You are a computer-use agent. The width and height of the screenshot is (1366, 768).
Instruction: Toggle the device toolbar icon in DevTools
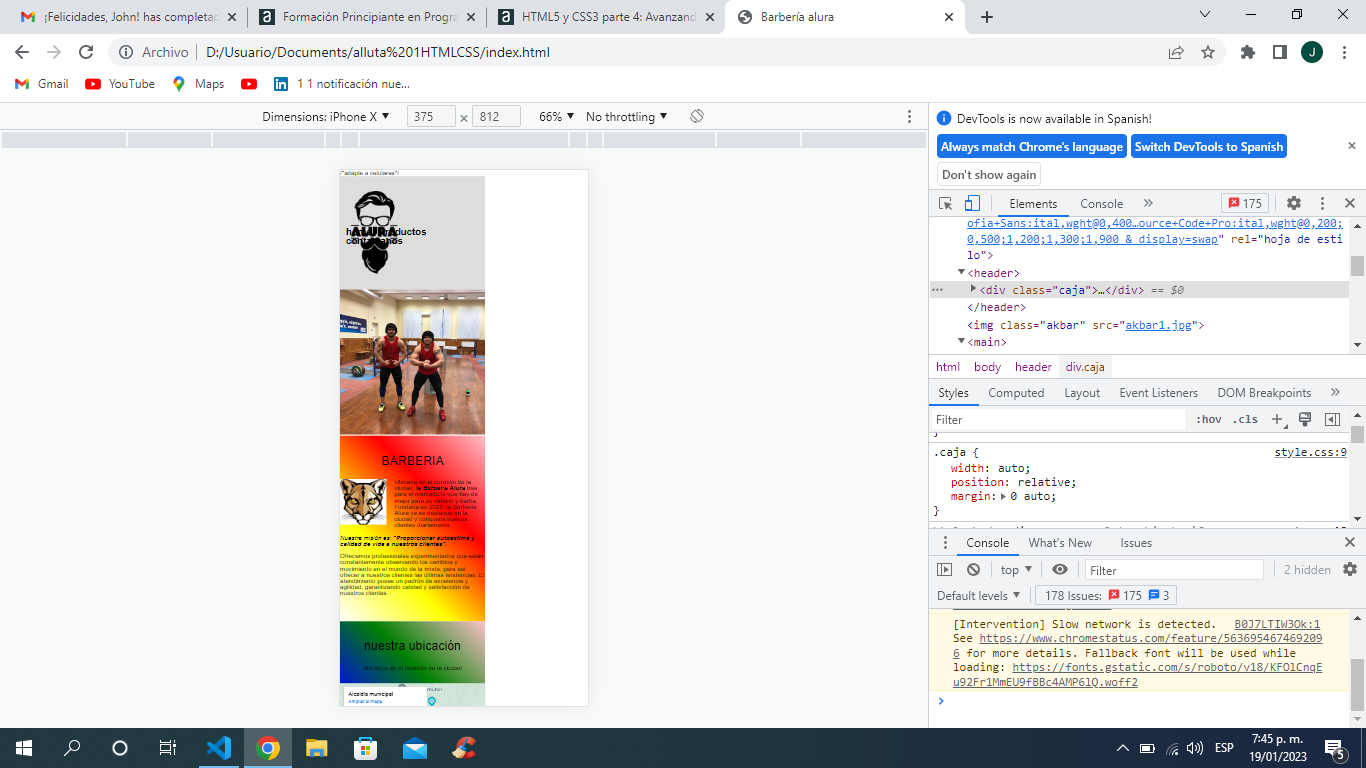[972, 203]
